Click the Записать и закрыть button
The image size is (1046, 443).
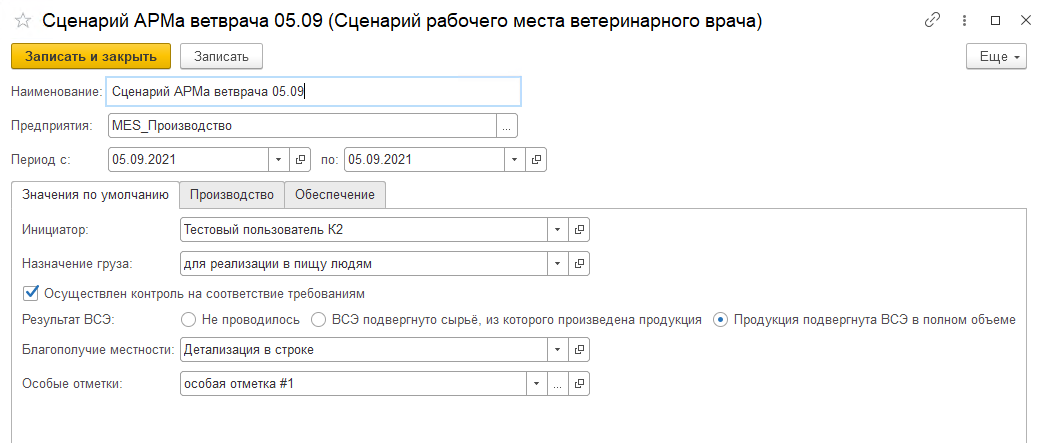pyautogui.click(x=91, y=57)
